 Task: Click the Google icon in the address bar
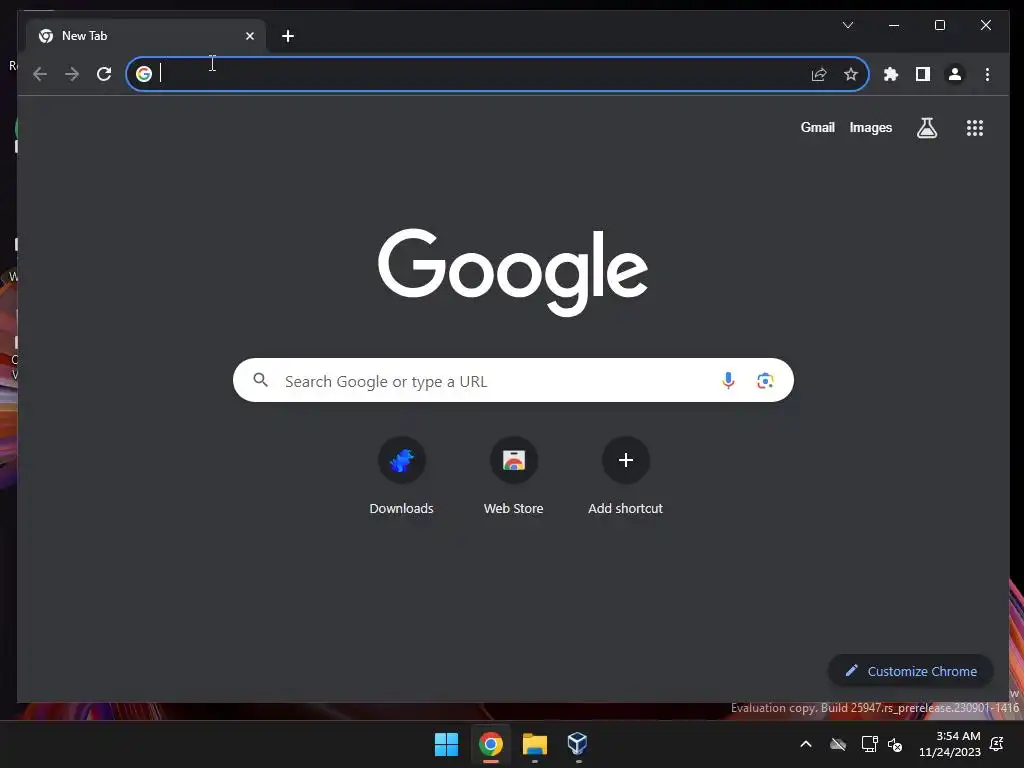(x=144, y=74)
